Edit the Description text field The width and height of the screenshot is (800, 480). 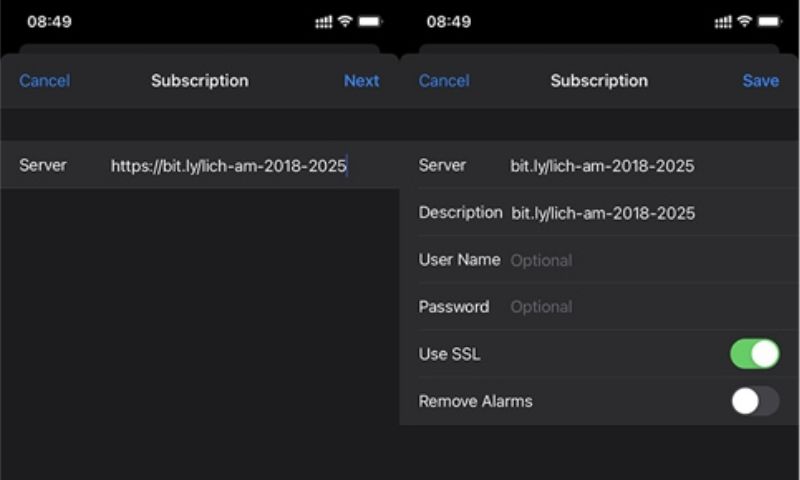[602, 213]
